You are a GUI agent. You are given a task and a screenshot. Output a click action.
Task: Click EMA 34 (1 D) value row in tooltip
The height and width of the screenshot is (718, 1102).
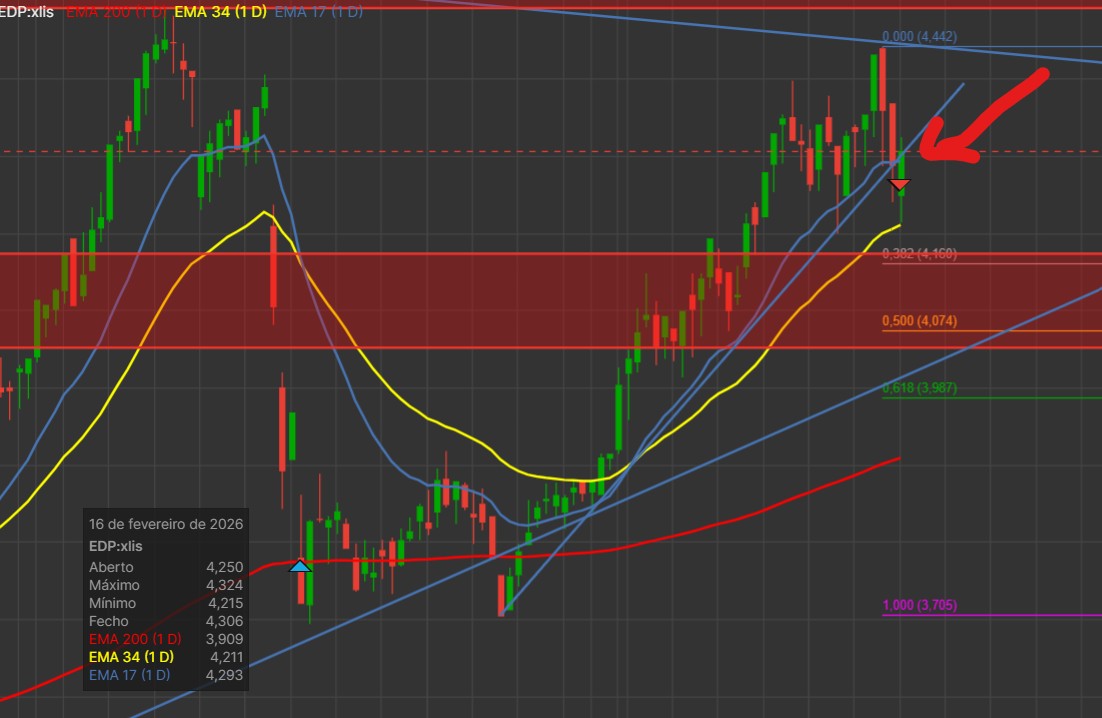(166, 657)
